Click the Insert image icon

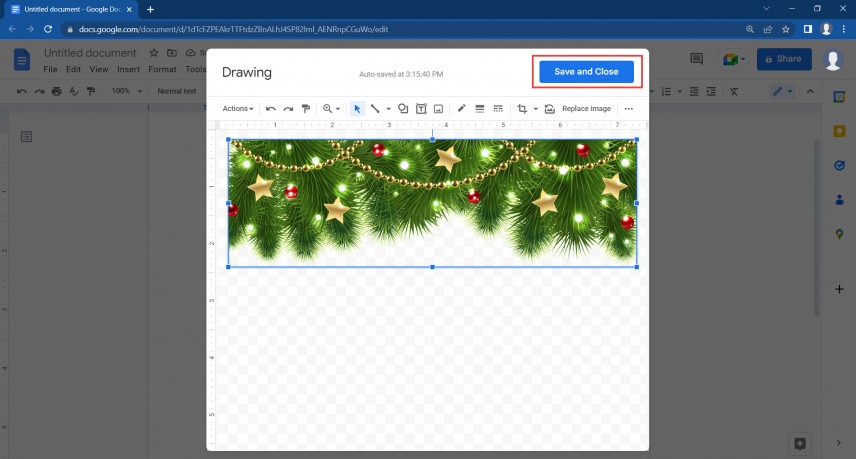pos(438,108)
